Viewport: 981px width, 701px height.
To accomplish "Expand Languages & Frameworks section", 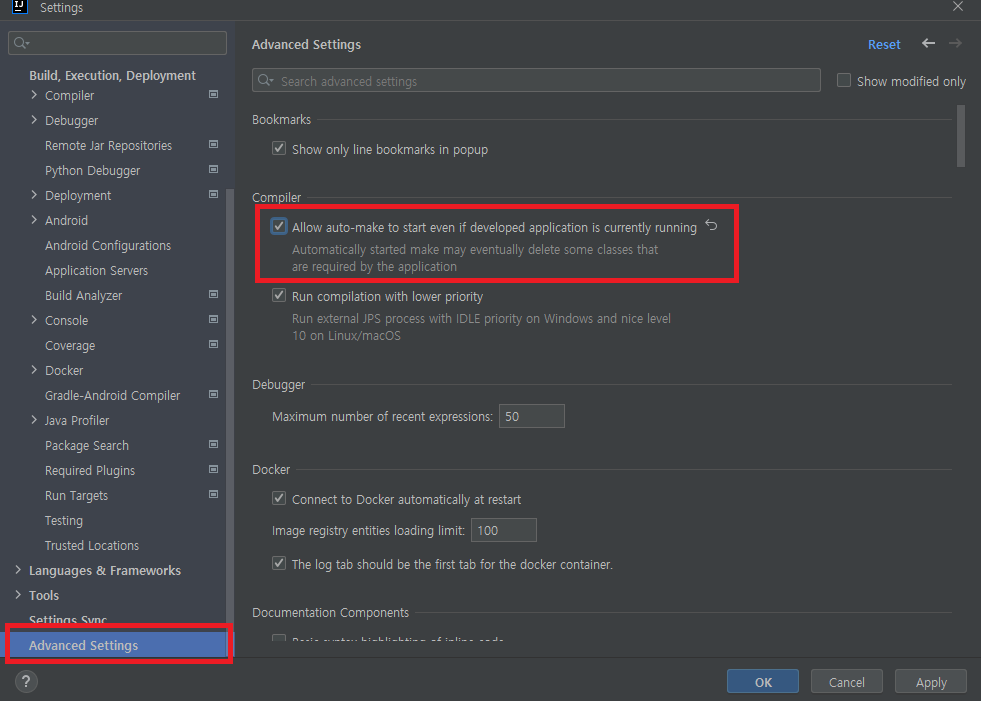I will coord(18,570).
